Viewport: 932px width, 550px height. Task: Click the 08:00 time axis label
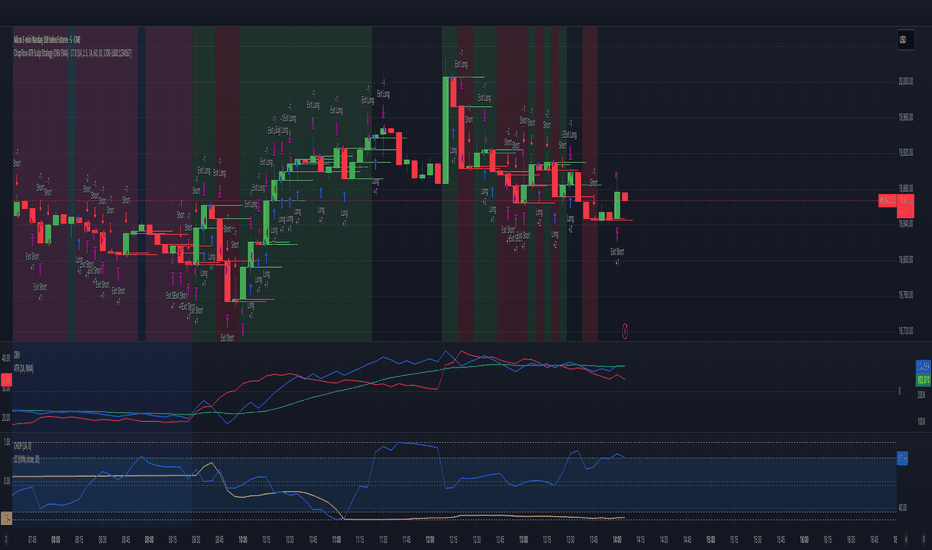tap(55, 540)
